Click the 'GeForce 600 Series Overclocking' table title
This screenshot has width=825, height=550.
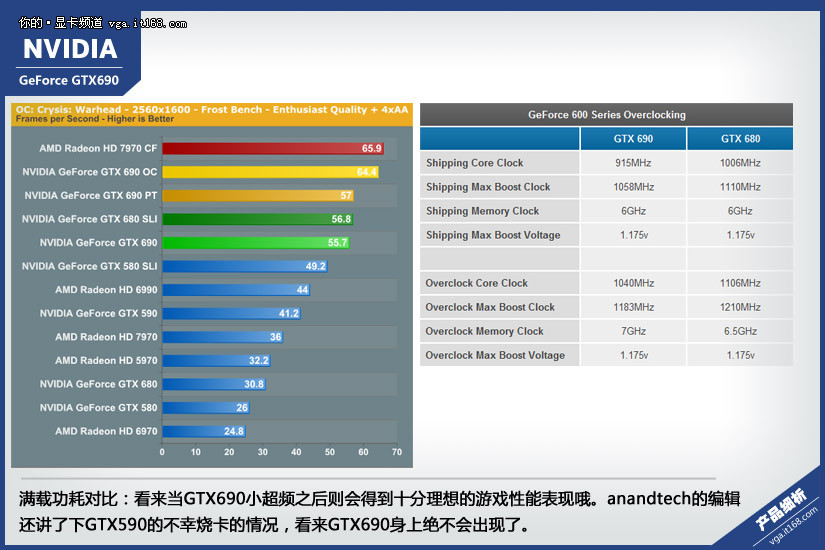[607, 115]
